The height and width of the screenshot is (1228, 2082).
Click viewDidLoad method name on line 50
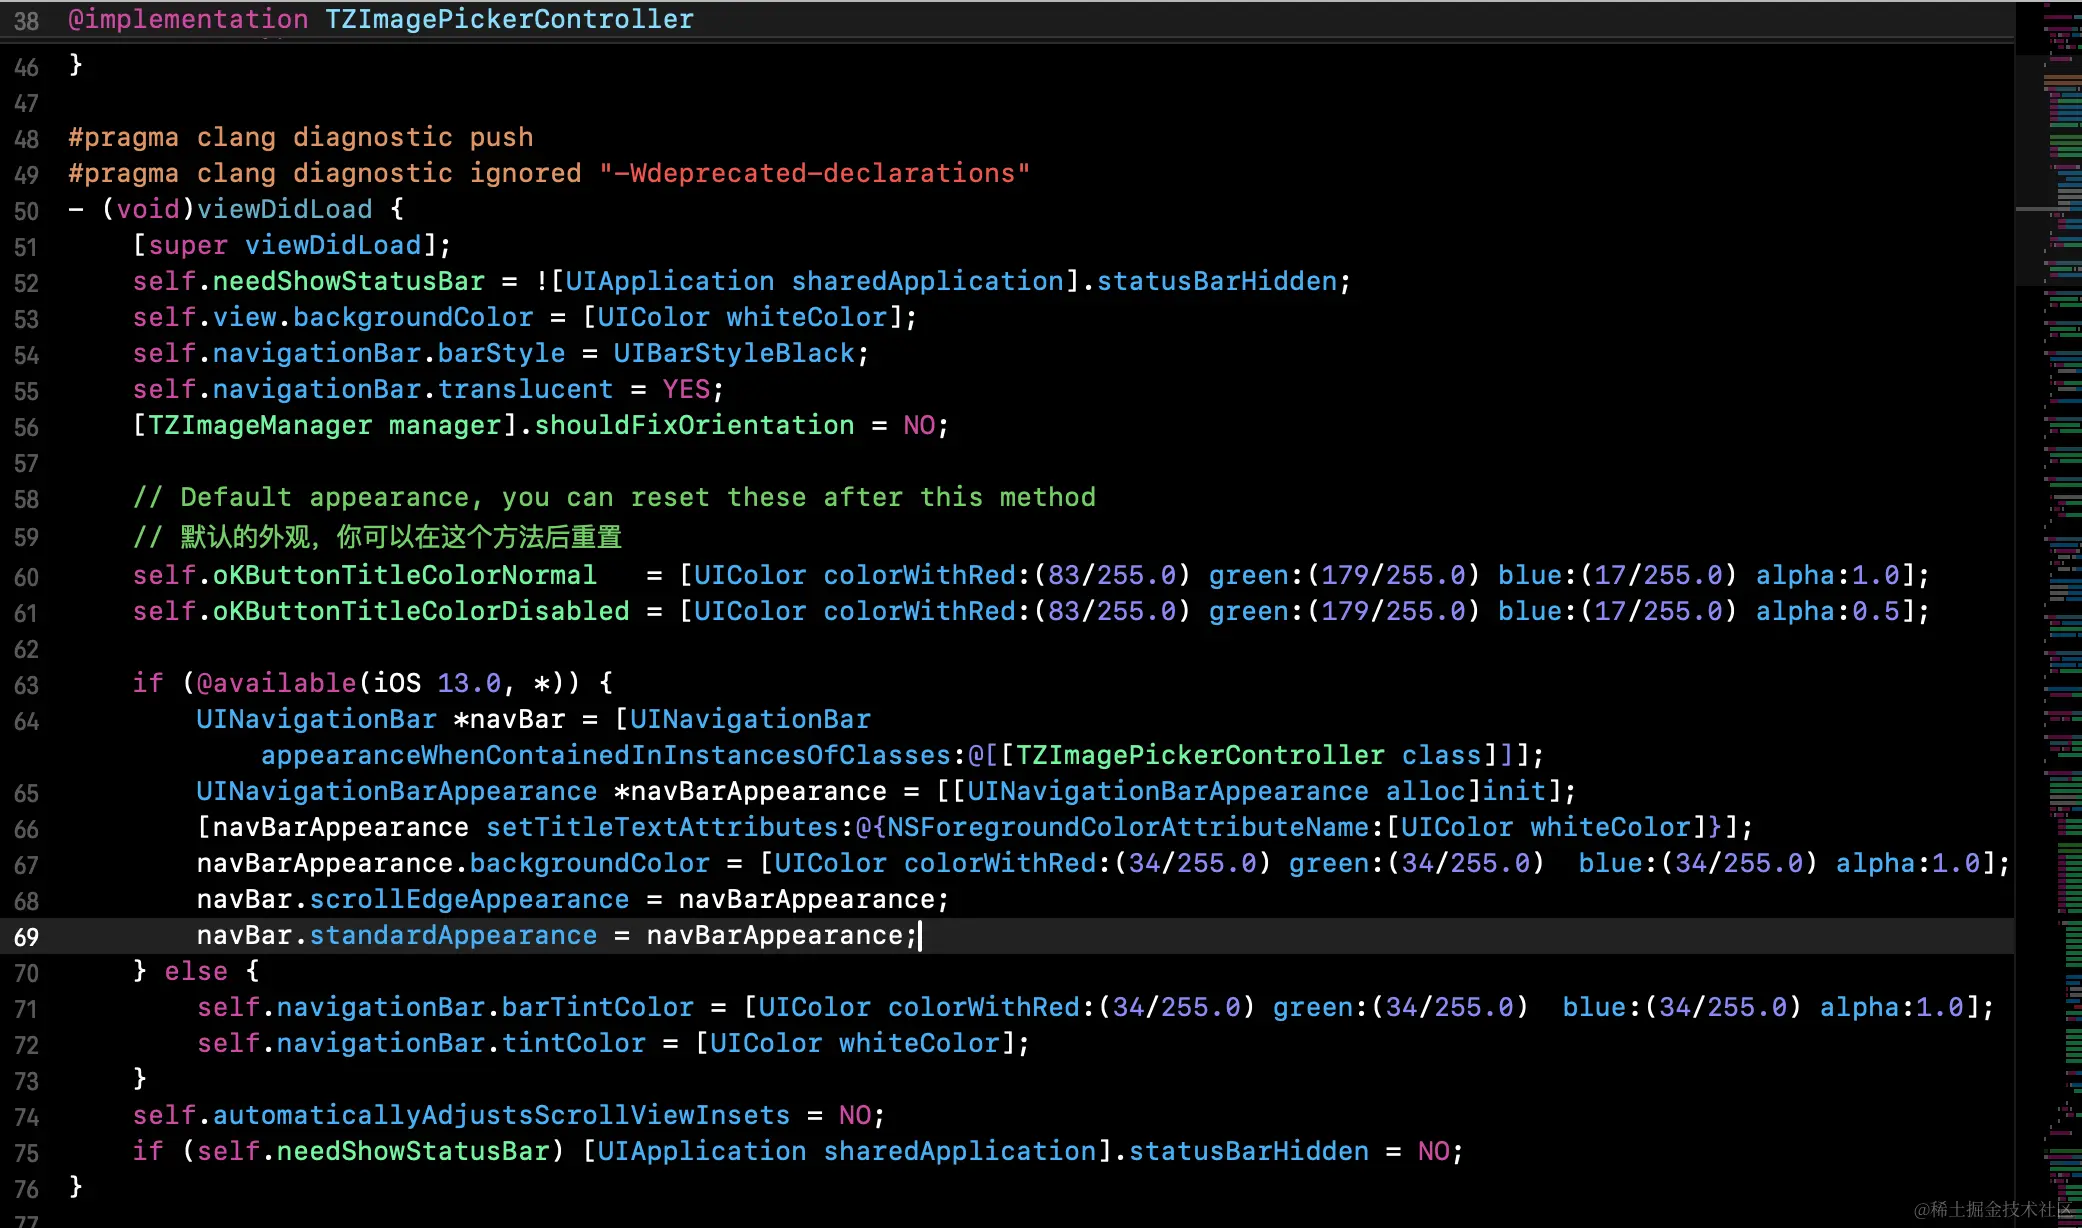285,209
